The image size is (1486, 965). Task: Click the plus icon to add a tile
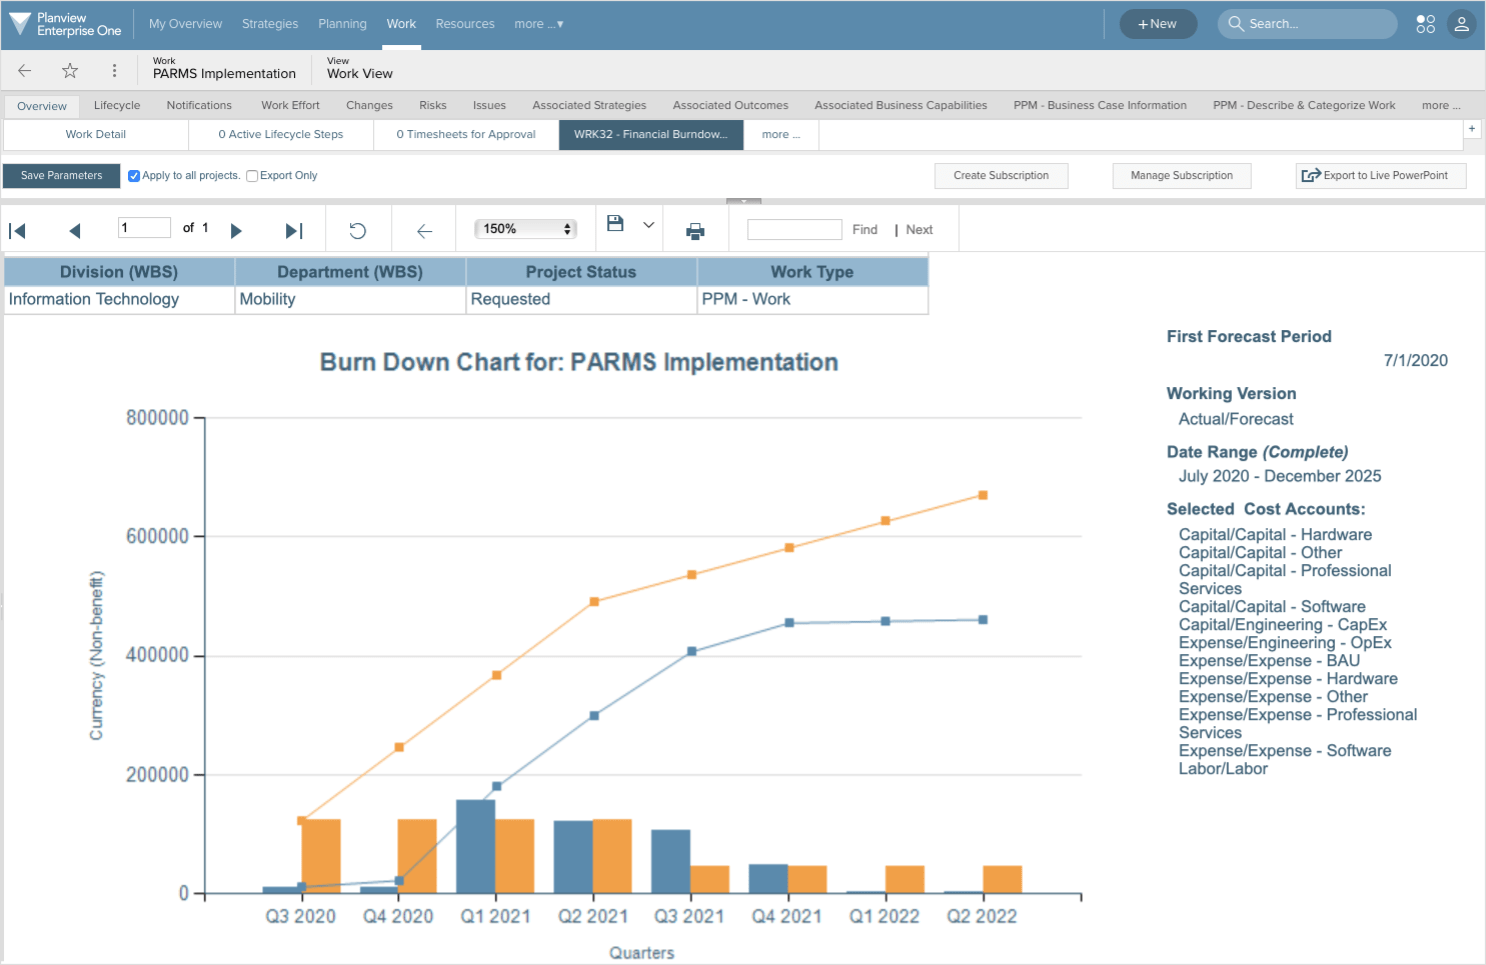[x=1472, y=129]
